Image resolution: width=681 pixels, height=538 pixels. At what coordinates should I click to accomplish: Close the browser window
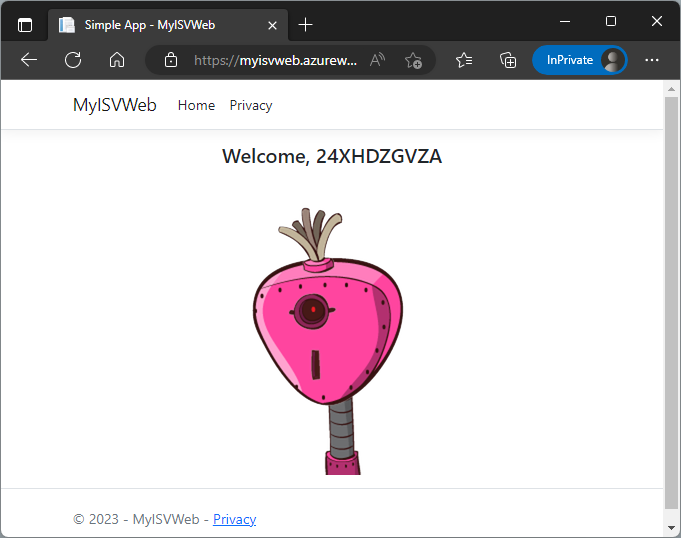pos(657,21)
